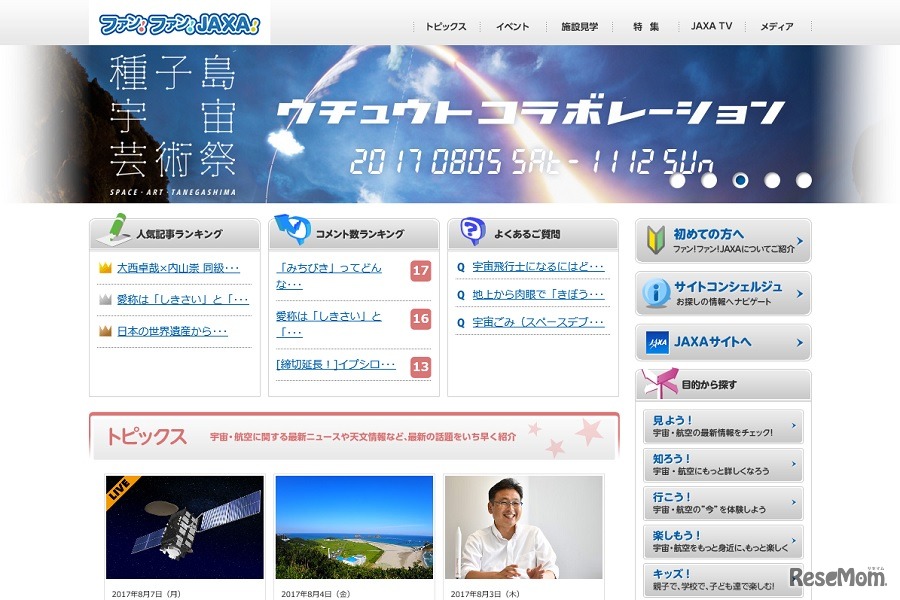Image resolution: width=900 pixels, height=600 pixels.
Task: Open the ranked article 愛称は「しきさい」と「
Action: click(x=183, y=299)
